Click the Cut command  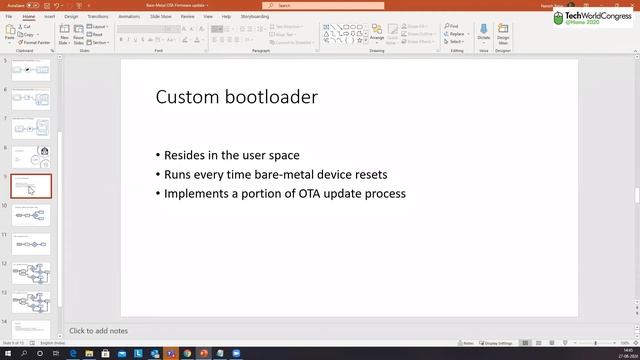[x=24, y=27]
